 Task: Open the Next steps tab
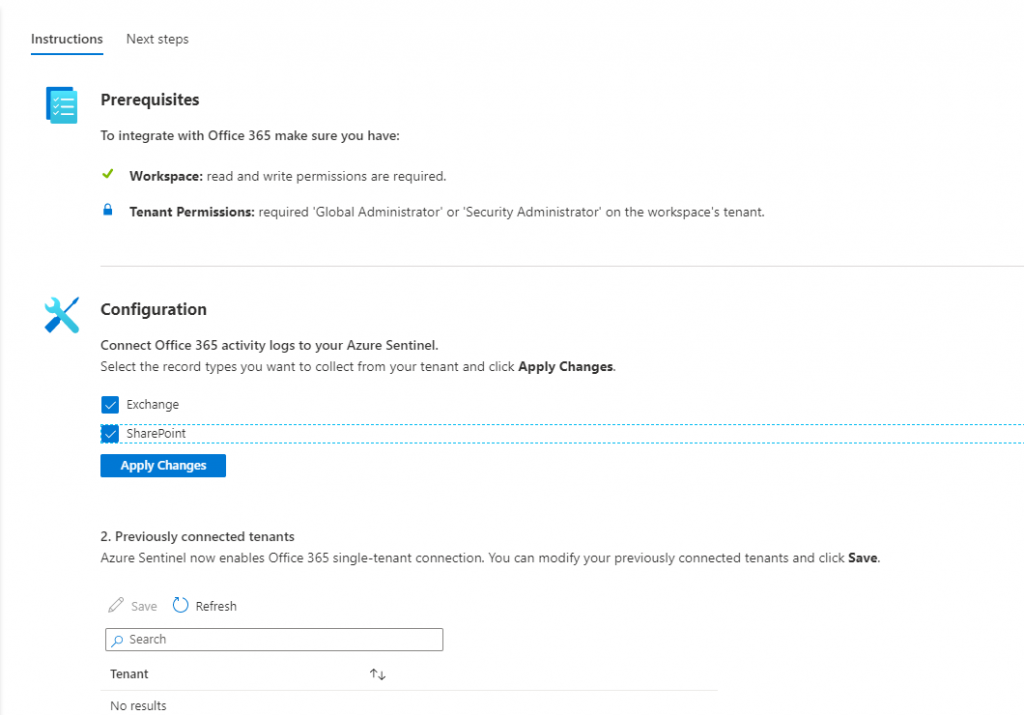(157, 39)
